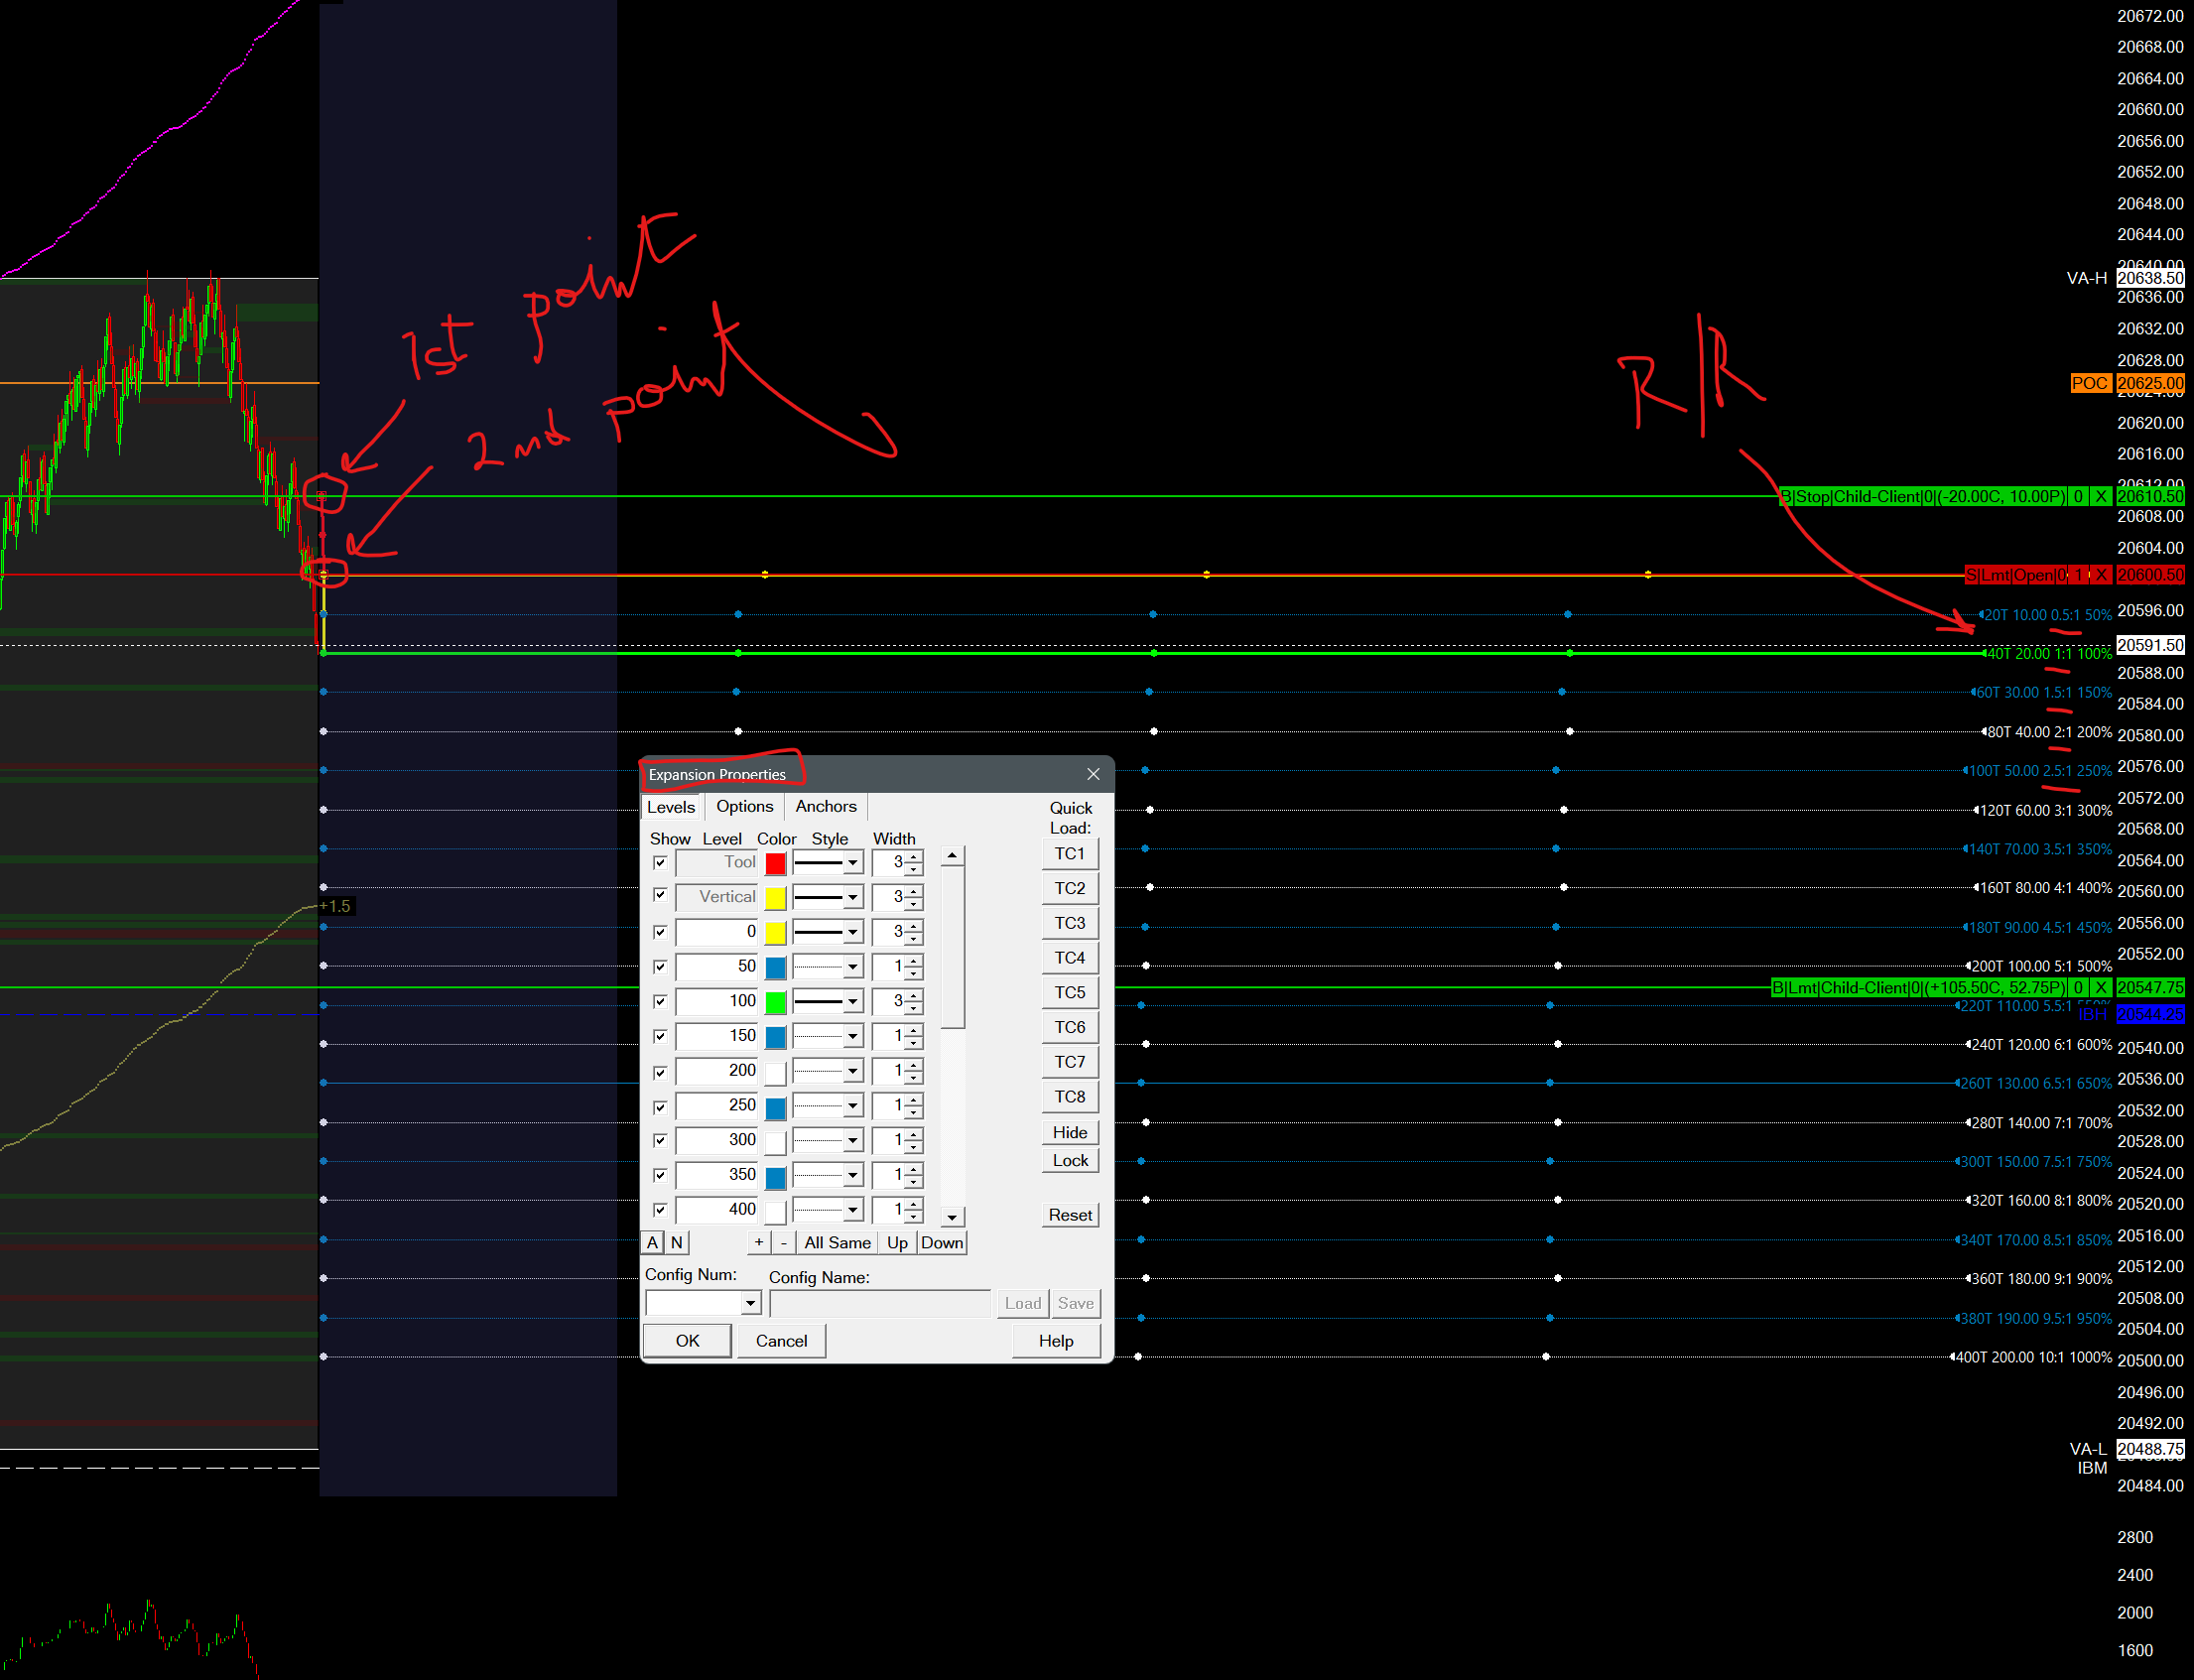Switch to the Anchors tab

pyautogui.click(x=825, y=806)
